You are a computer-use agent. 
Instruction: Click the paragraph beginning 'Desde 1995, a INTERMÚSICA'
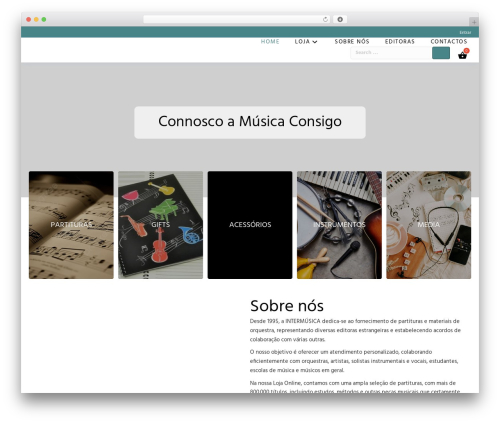click(355, 330)
